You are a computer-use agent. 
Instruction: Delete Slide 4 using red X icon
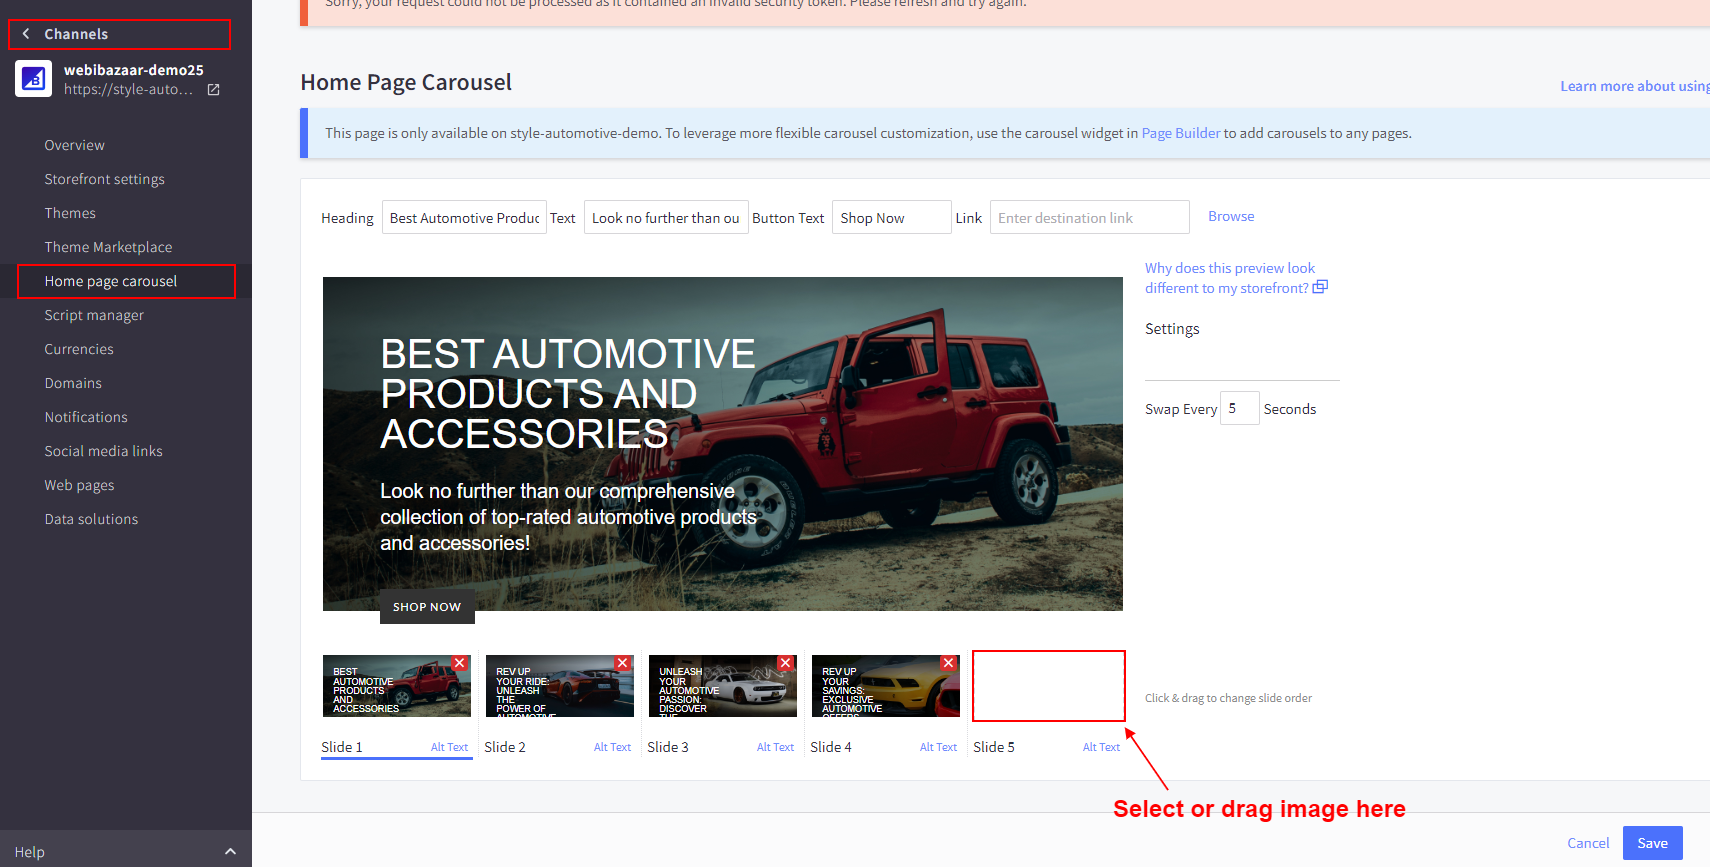[x=948, y=663]
